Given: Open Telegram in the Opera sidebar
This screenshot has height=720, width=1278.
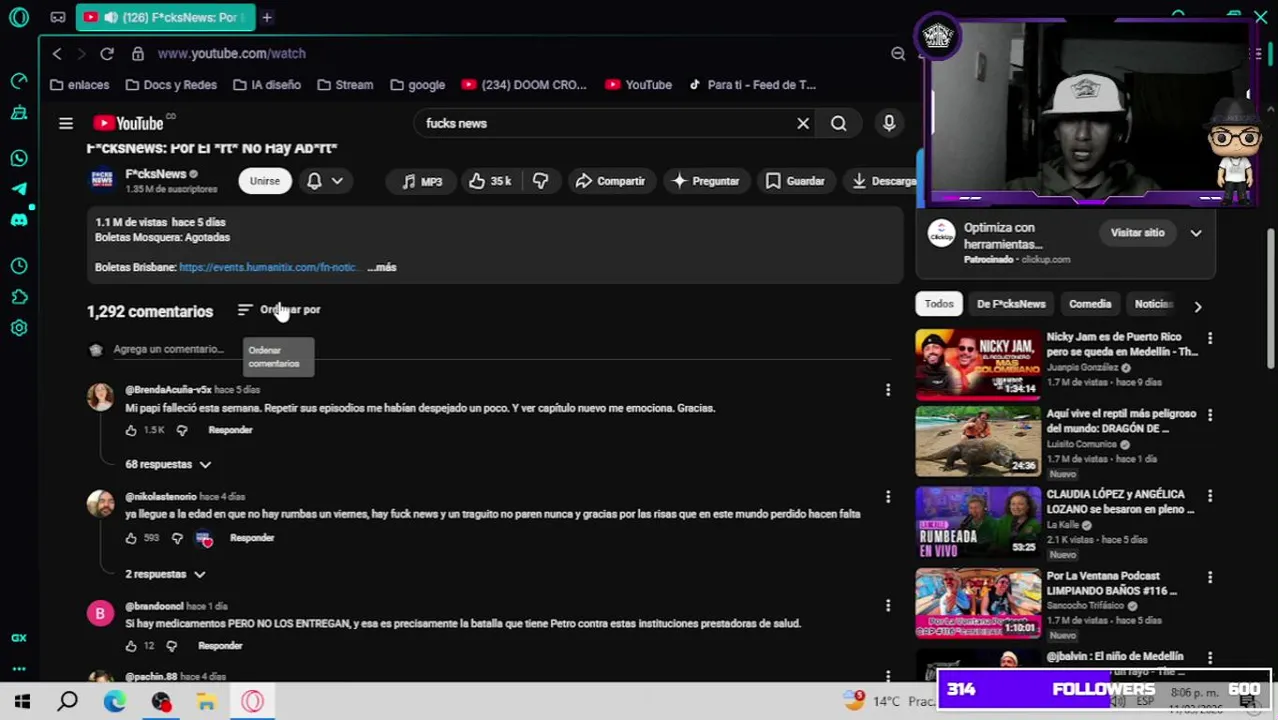Looking at the screenshot, I should pyautogui.click(x=19, y=189).
